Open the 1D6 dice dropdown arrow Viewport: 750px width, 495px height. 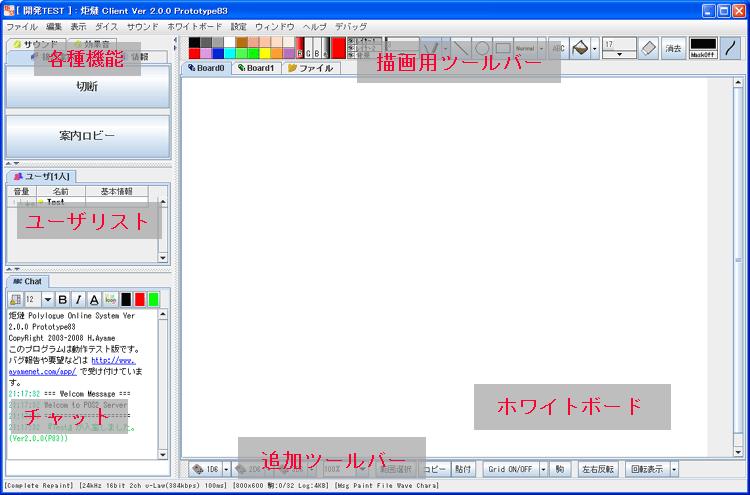tap(227, 469)
